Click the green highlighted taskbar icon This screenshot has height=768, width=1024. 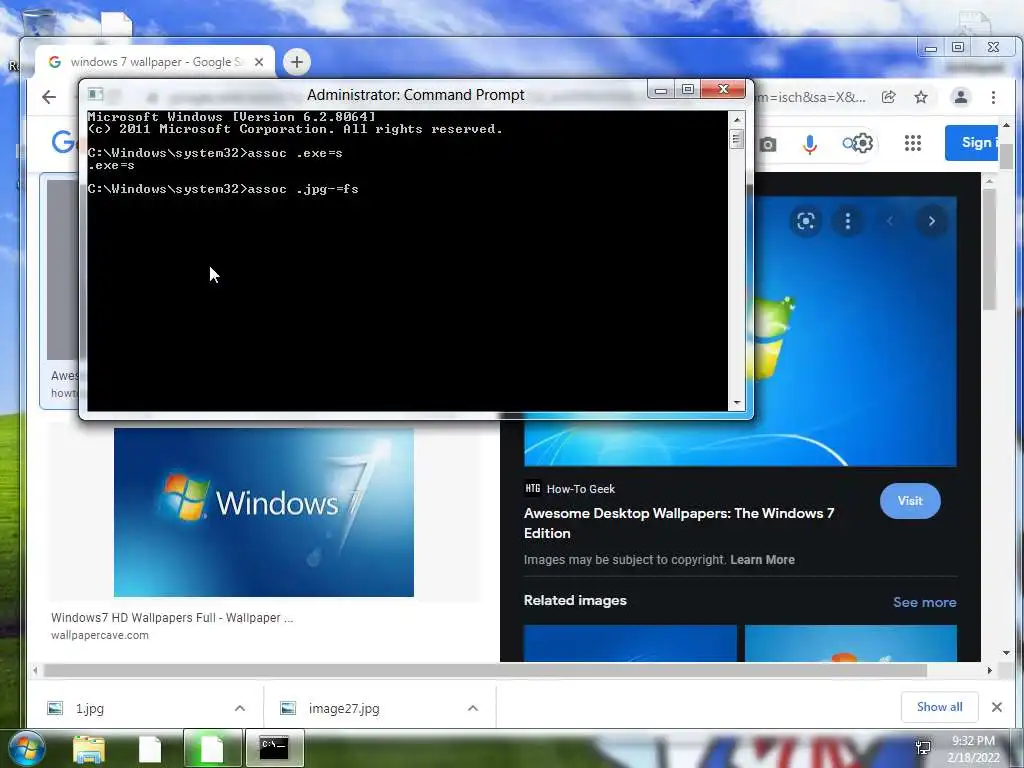(212, 748)
